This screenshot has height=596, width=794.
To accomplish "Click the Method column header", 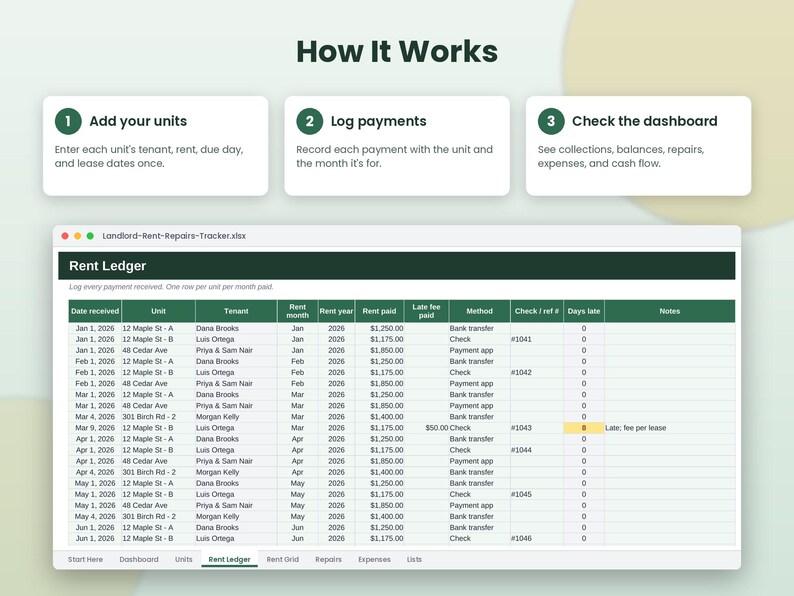I will click(x=479, y=311).
